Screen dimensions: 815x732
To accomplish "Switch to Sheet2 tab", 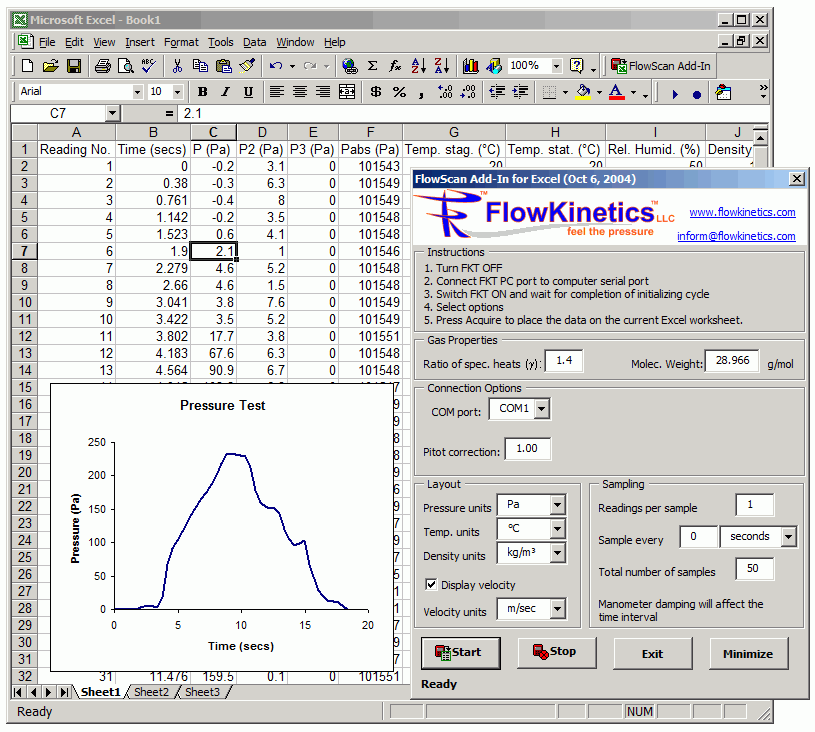I will pyautogui.click(x=152, y=692).
